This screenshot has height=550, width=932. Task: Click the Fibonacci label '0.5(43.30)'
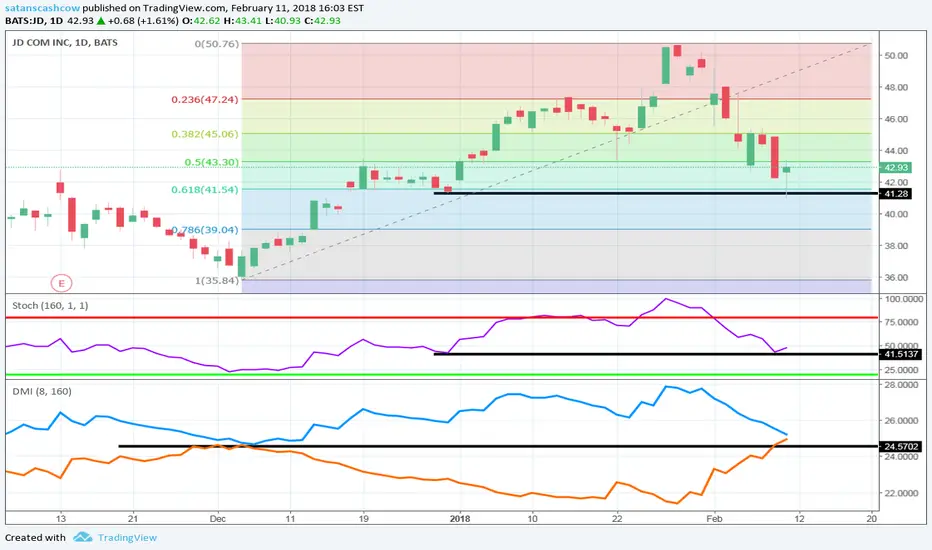(211, 162)
